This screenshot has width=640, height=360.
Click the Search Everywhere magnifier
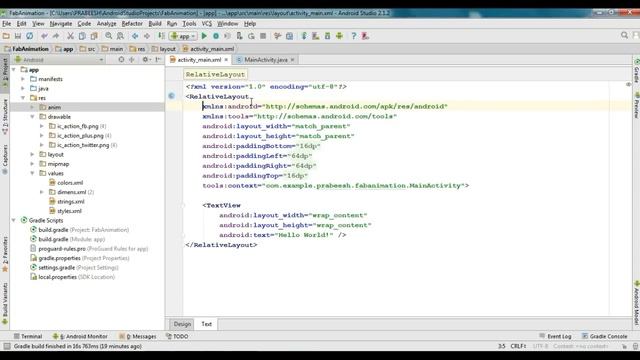(624, 36)
